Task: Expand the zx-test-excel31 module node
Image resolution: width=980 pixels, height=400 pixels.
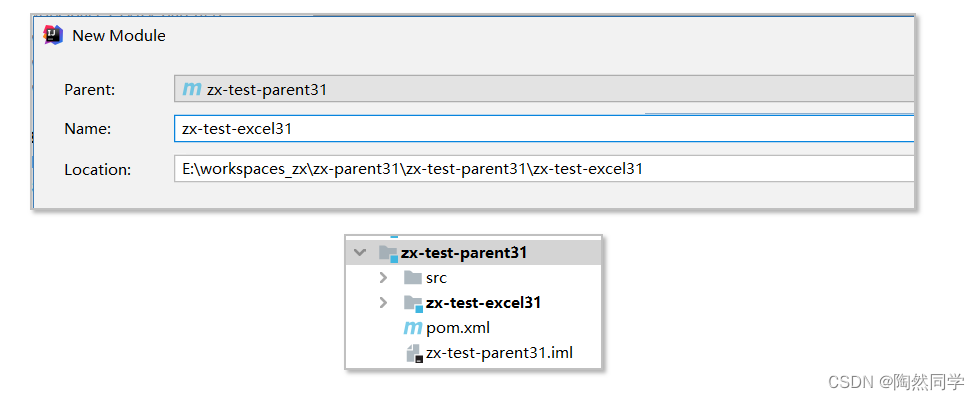Action: tap(384, 303)
